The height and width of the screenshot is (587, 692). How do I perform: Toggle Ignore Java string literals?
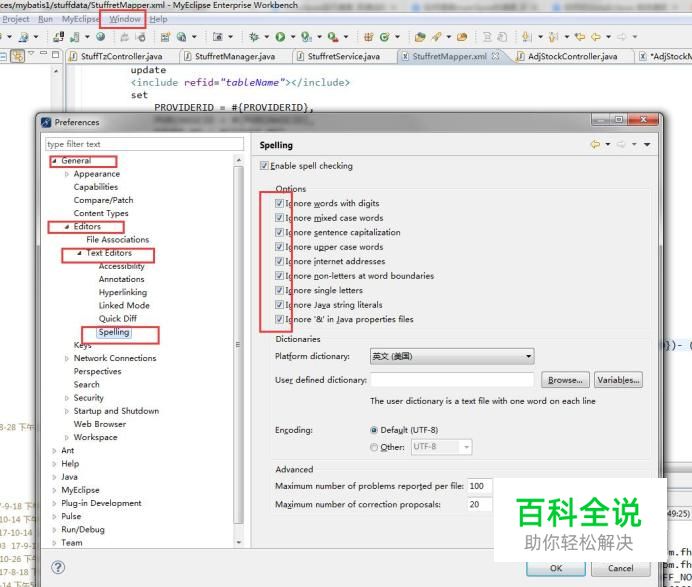[x=279, y=305]
